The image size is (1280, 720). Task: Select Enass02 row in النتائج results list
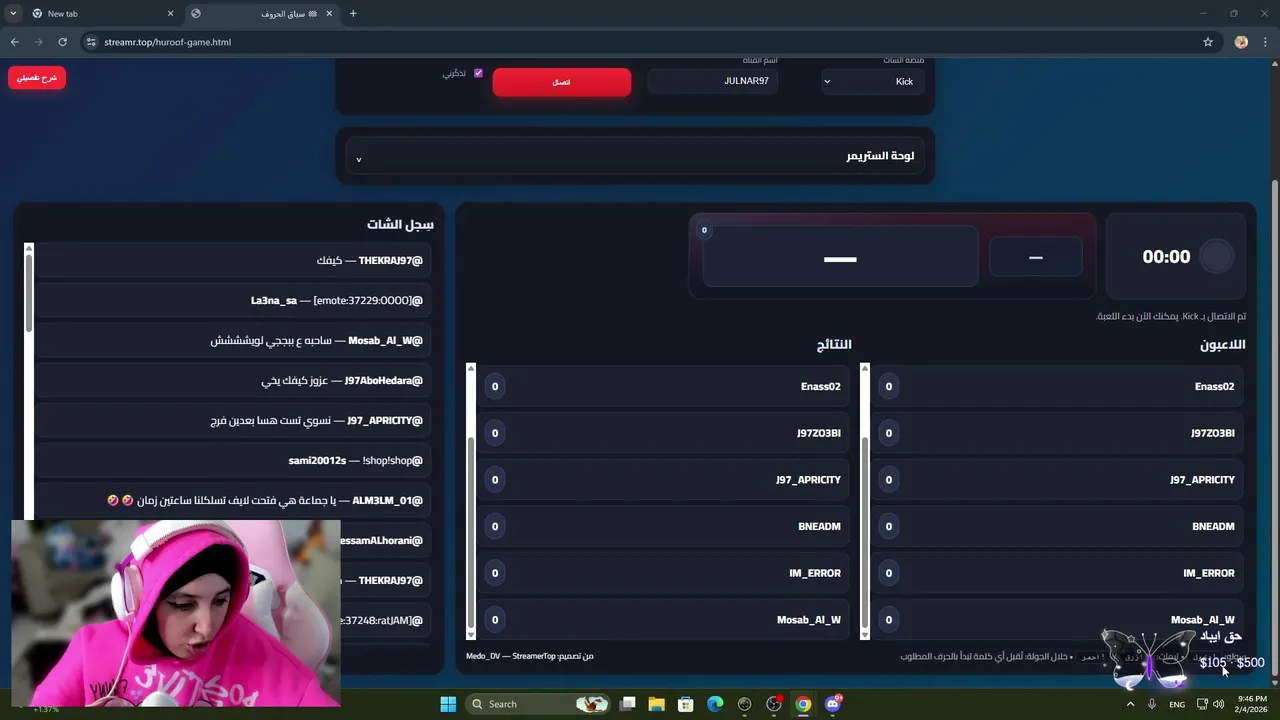[664, 386]
